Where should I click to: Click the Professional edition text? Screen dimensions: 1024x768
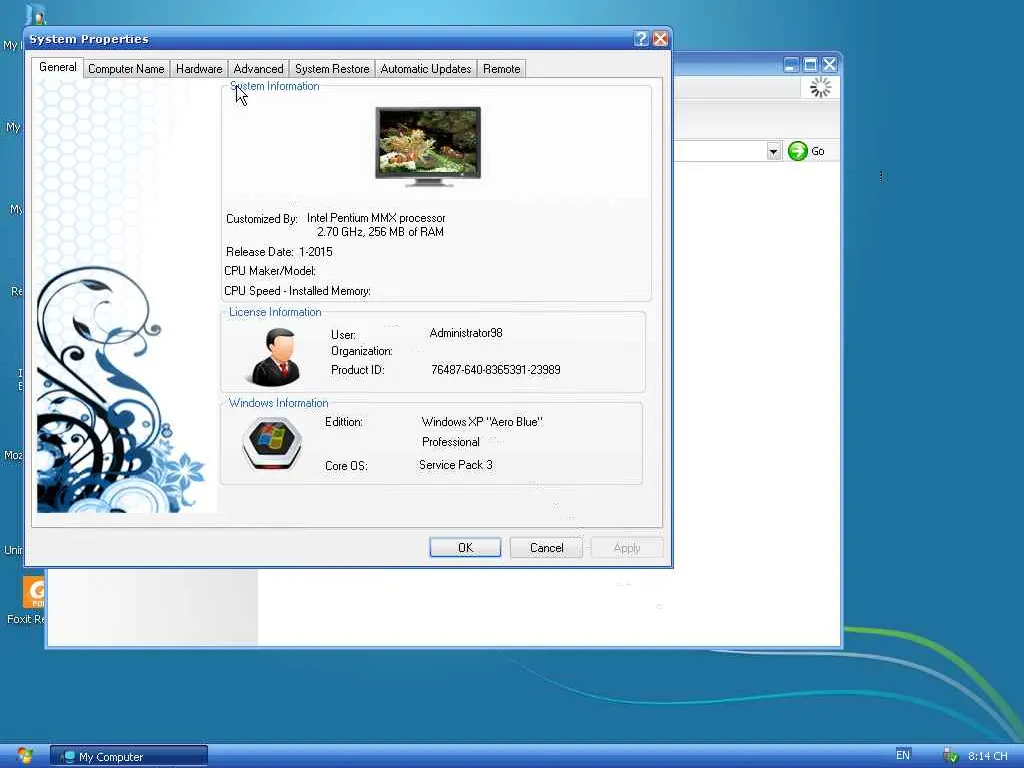451,442
